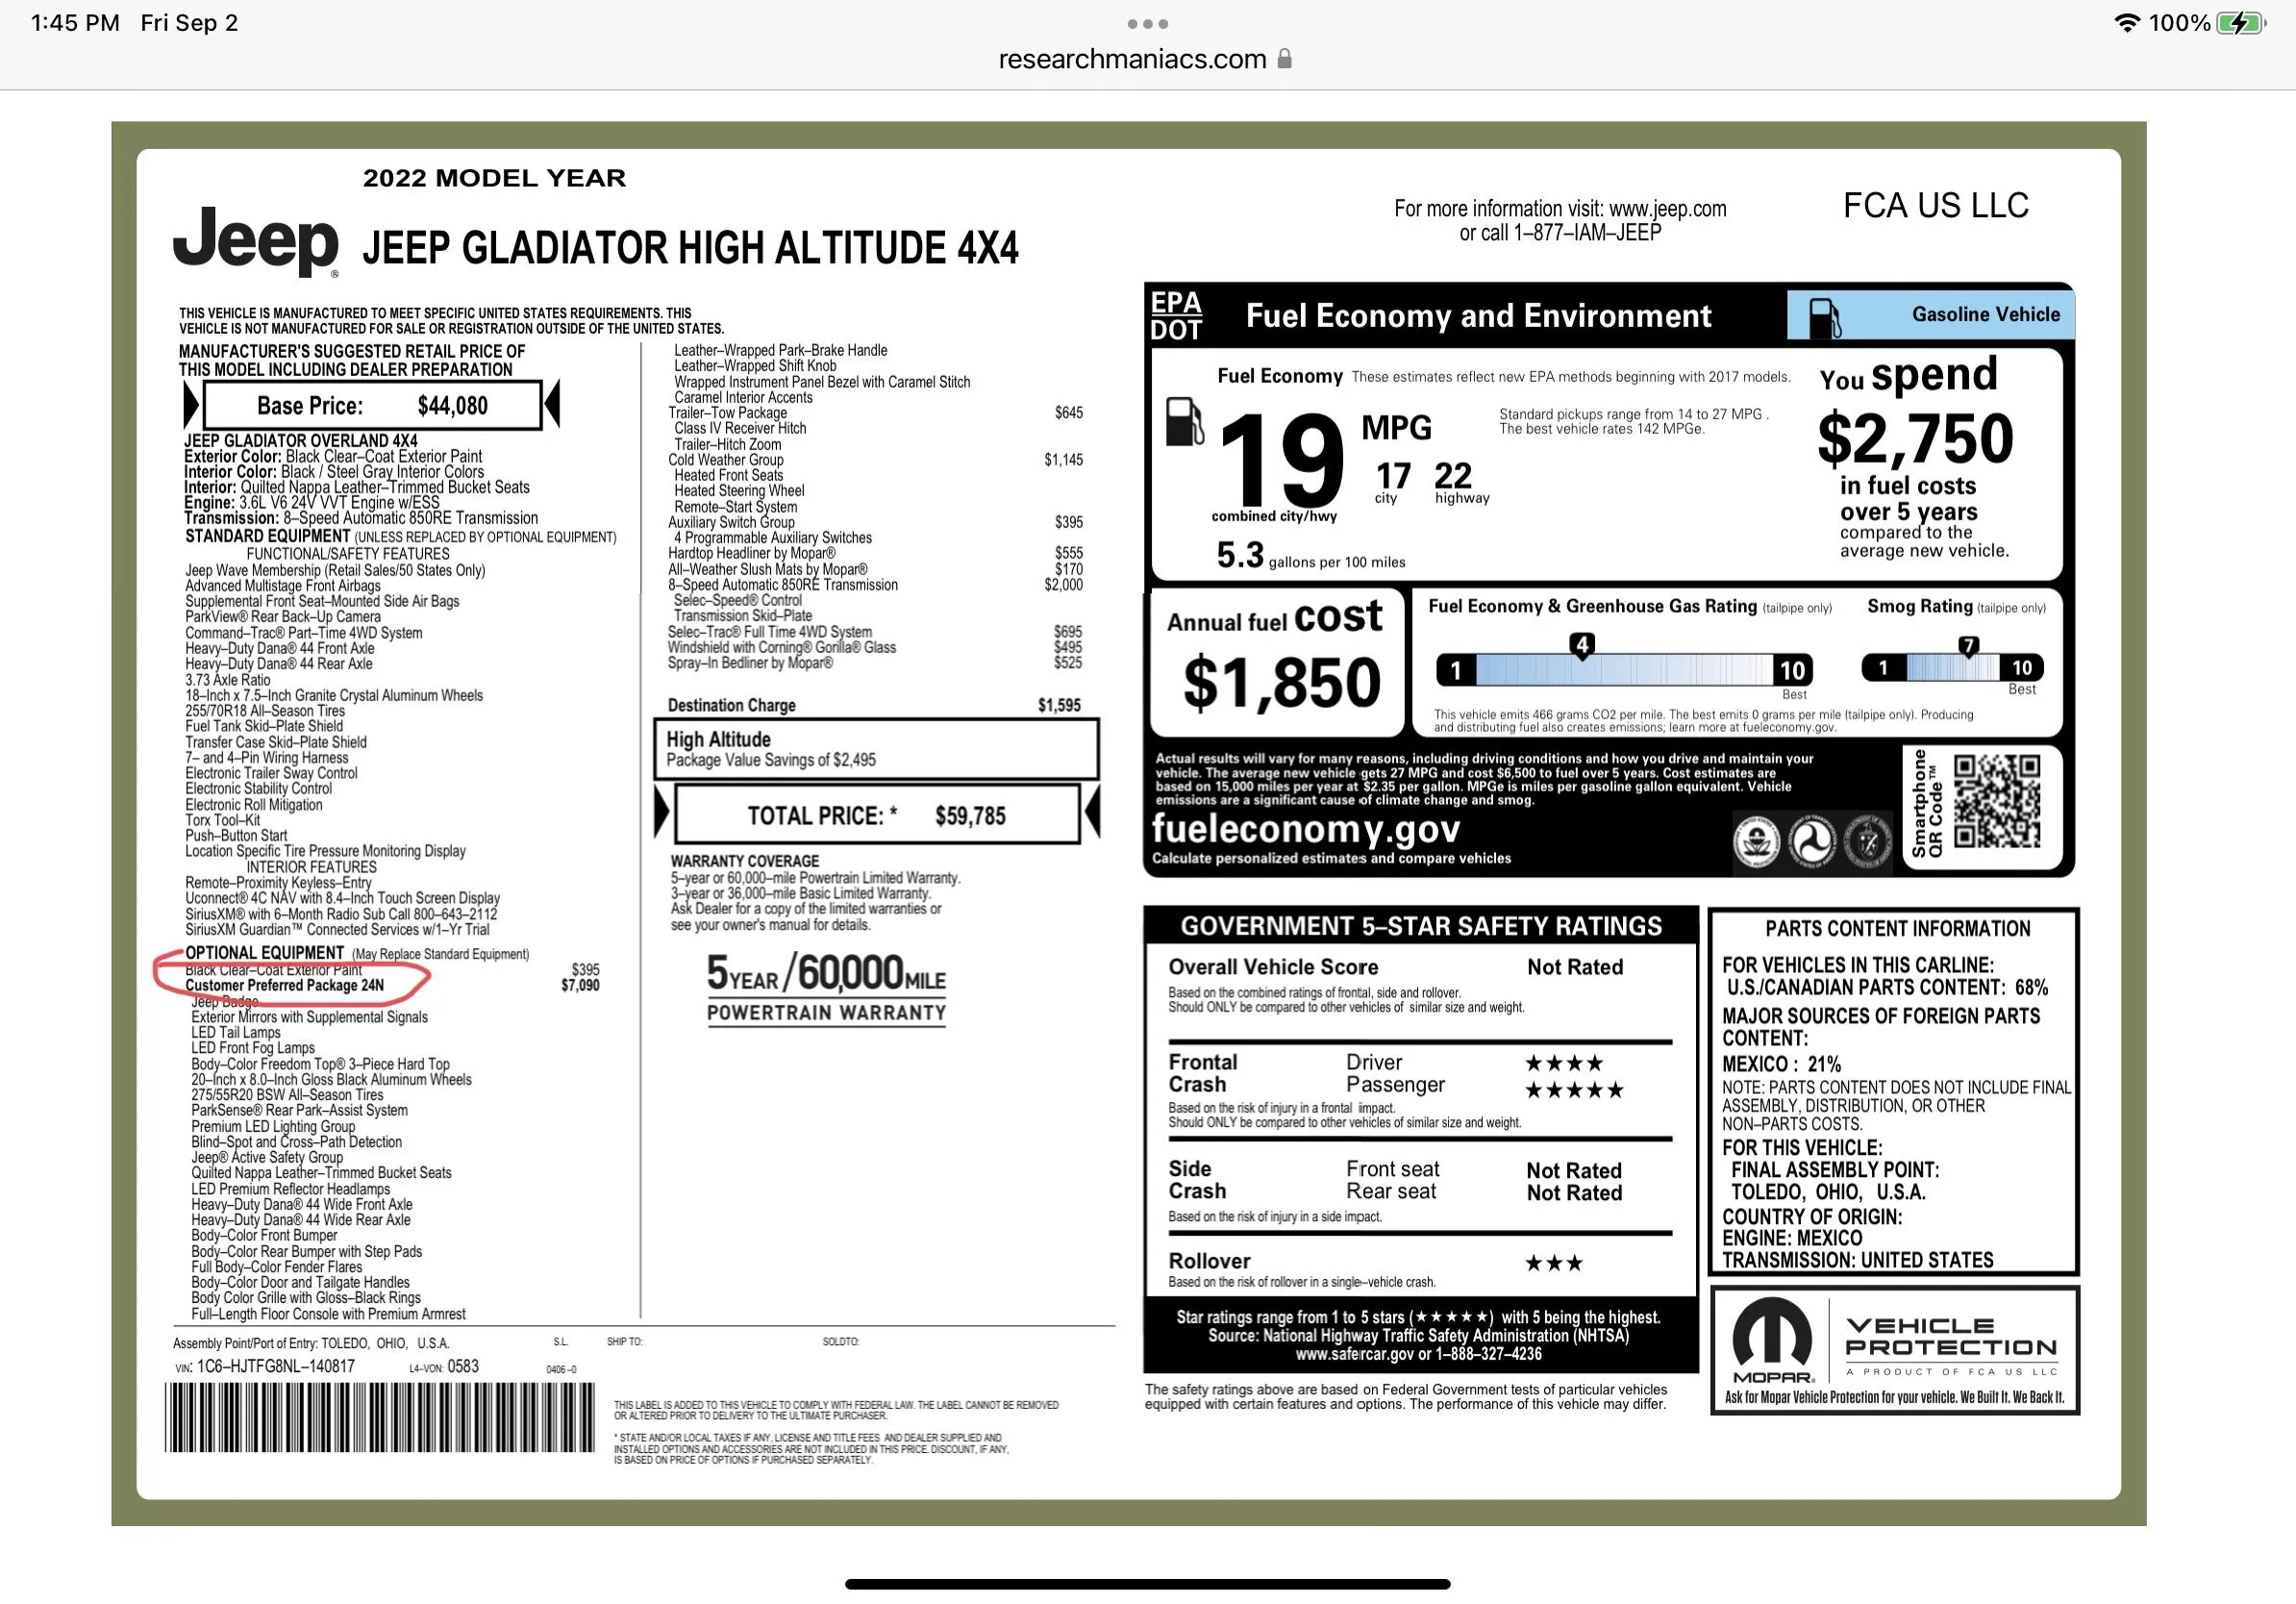Tap the lock icon beside researchmaniacs.com
The image size is (2296, 1604).
click(x=1285, y=59)
